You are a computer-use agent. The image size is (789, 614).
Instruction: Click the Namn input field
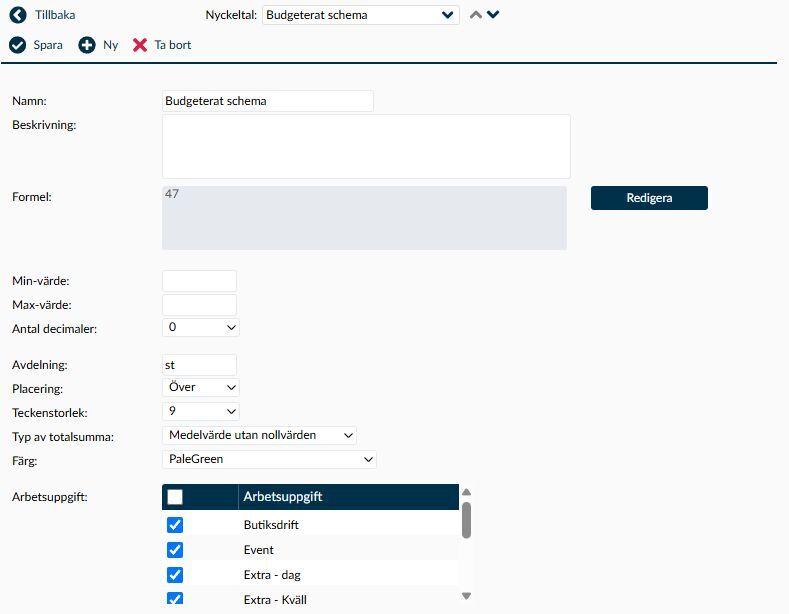(x=268, y=101)
